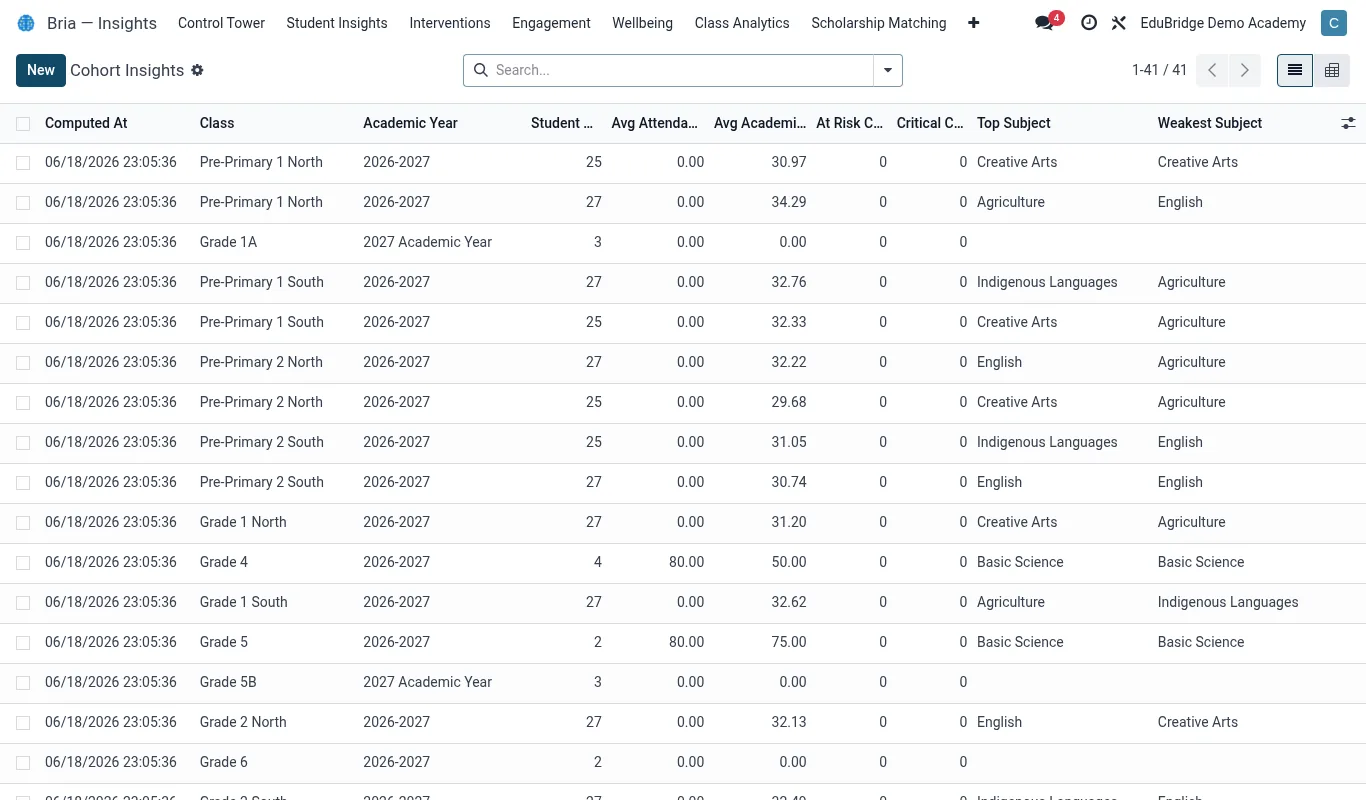Click the 2027 Academic Year cell for Grade 1A
1366x800 pixels.
428,242
